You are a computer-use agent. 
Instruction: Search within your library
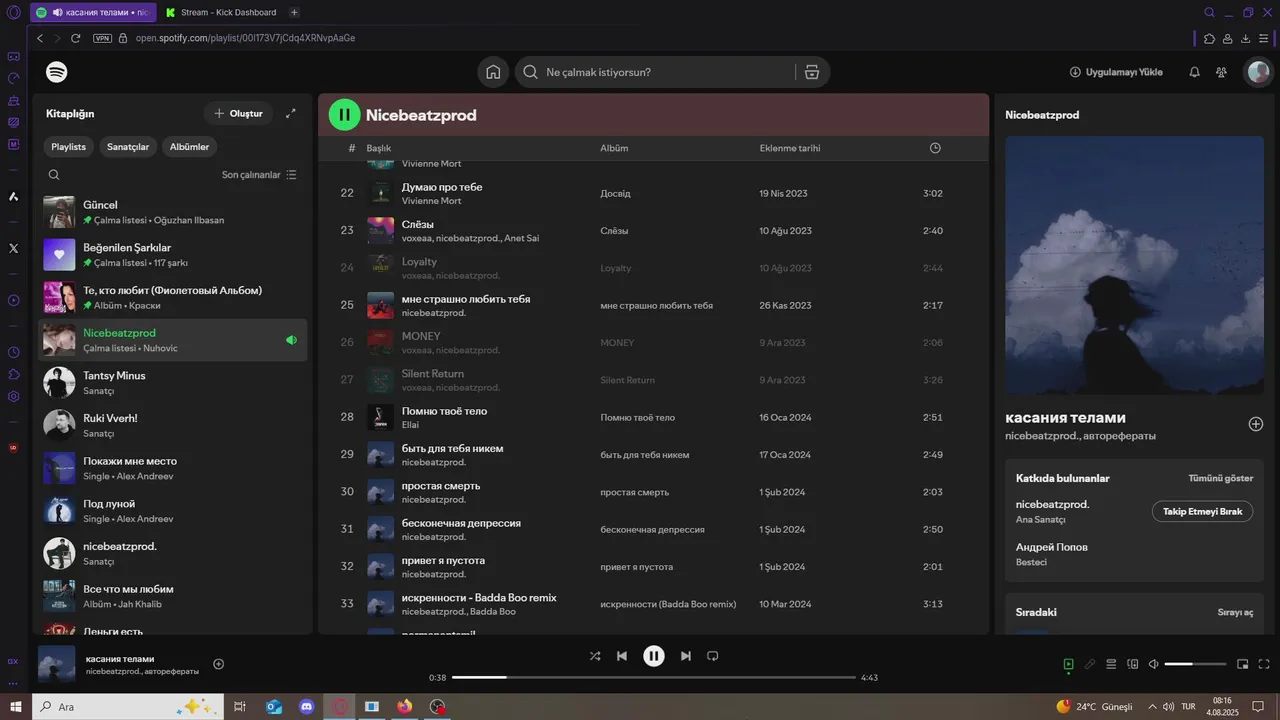coord(54,174)
